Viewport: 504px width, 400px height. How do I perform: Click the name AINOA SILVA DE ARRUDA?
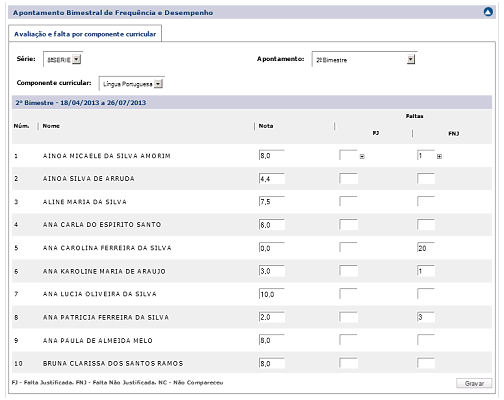89,179
